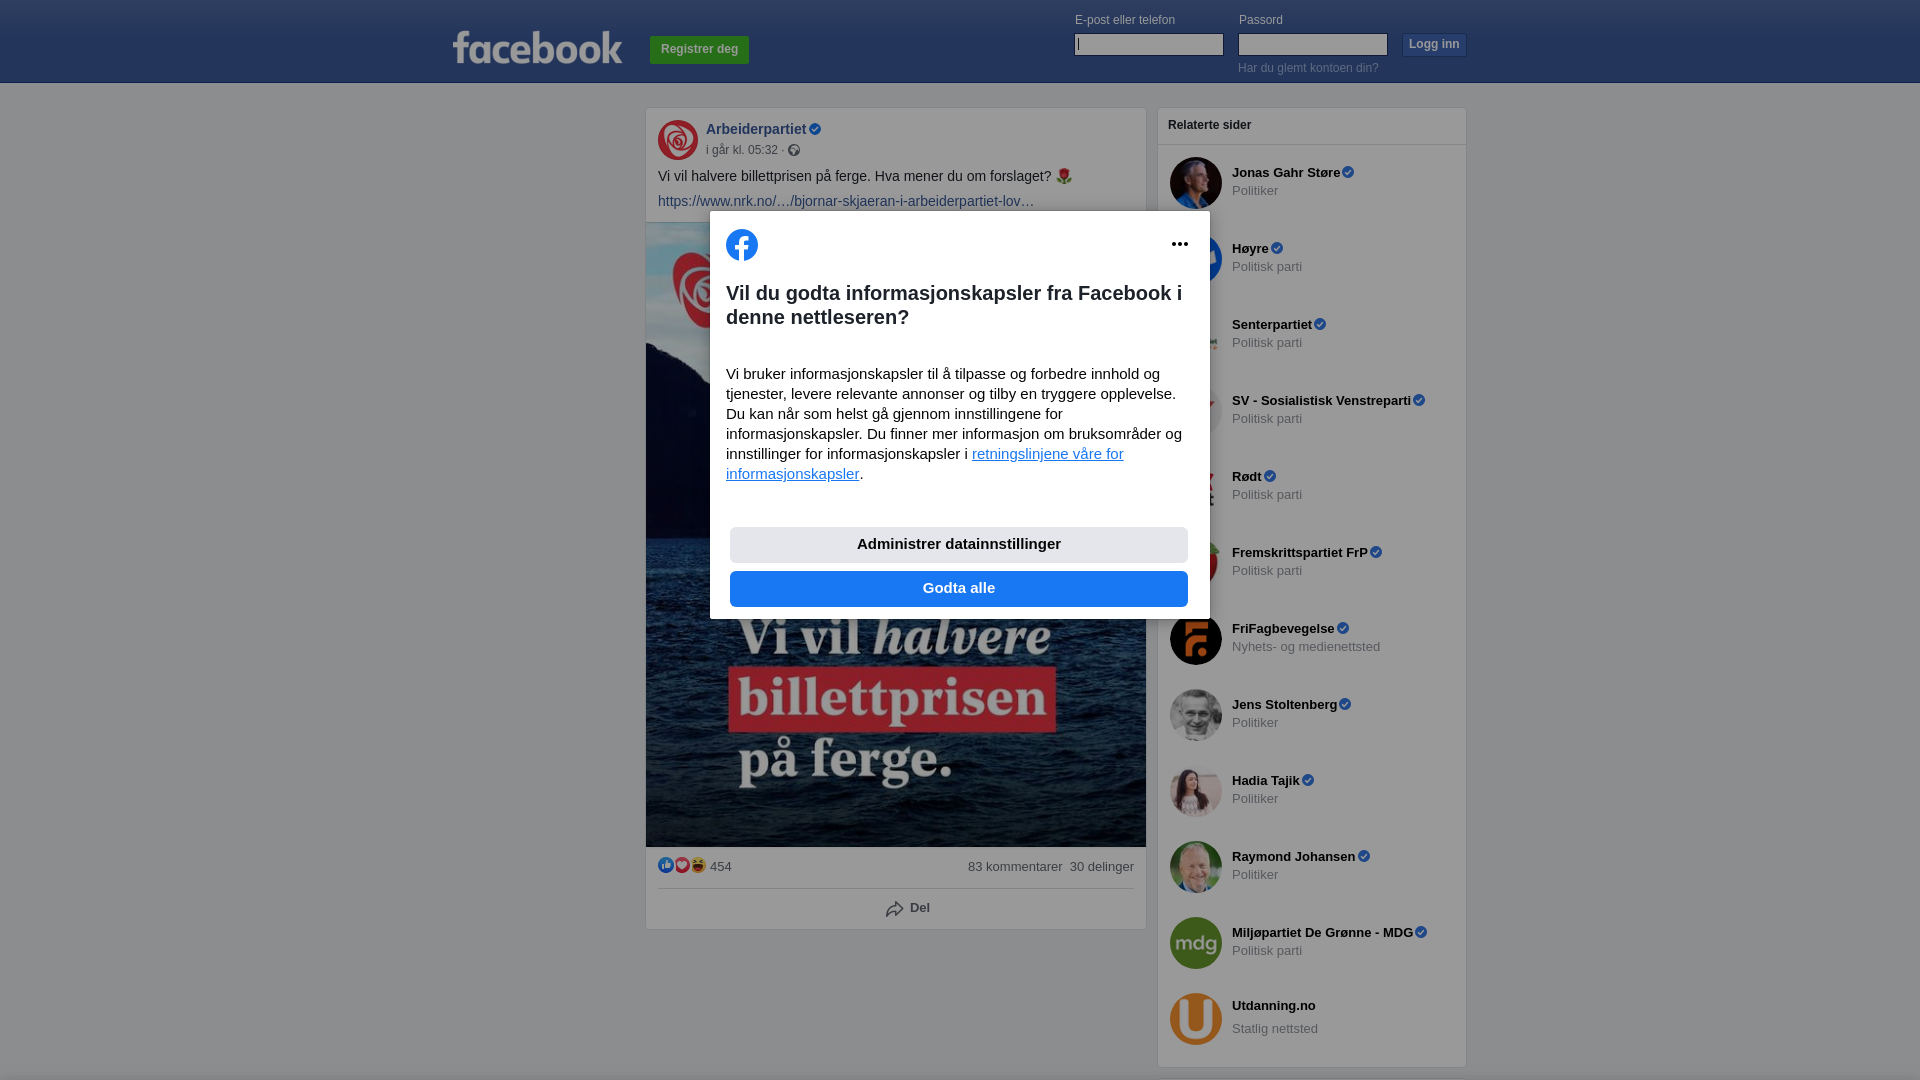
Task: Accept all cookies with Godta alle
Action: 959,589
